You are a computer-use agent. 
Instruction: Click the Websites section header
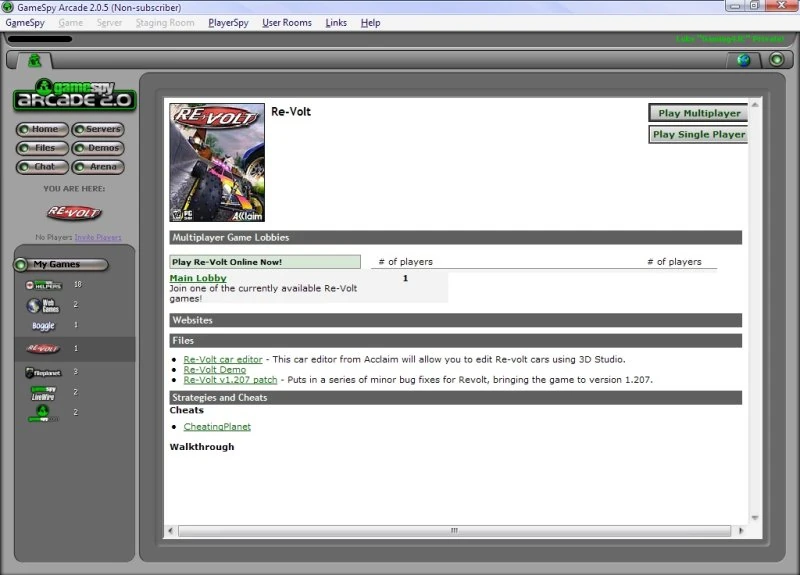(456, 320)
